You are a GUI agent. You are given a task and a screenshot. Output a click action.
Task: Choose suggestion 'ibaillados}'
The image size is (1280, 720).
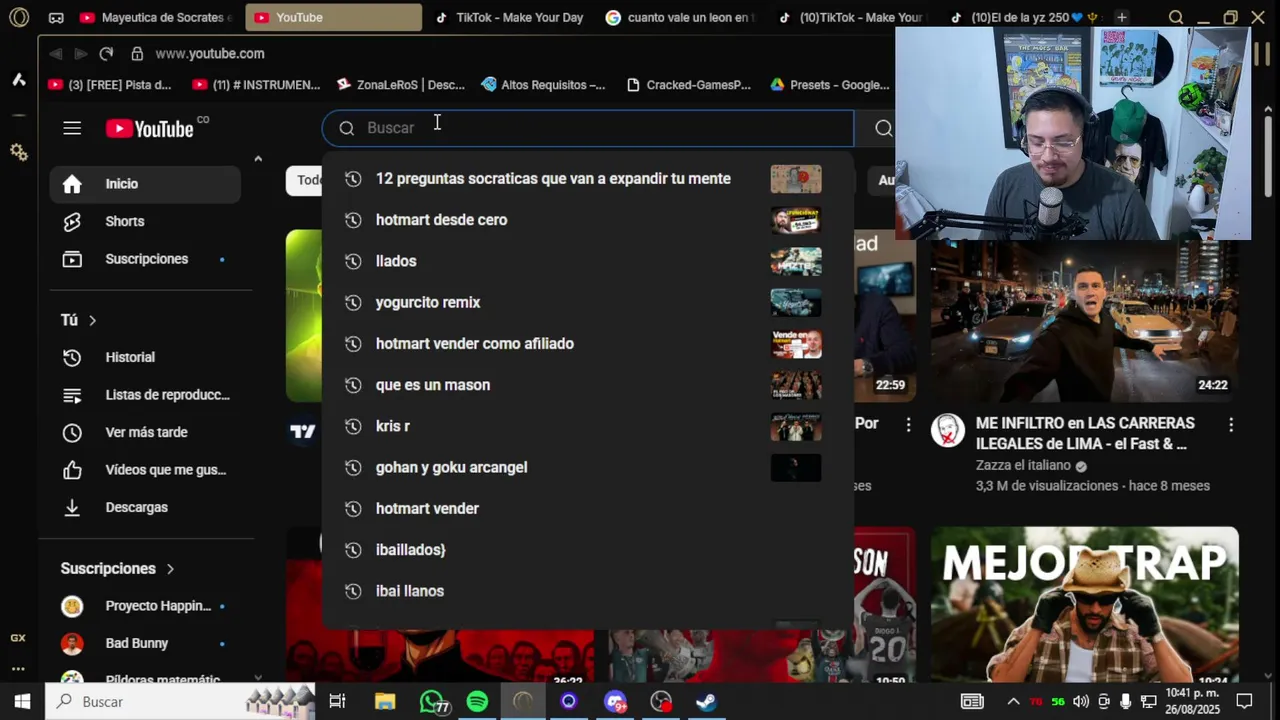(588, 550)
